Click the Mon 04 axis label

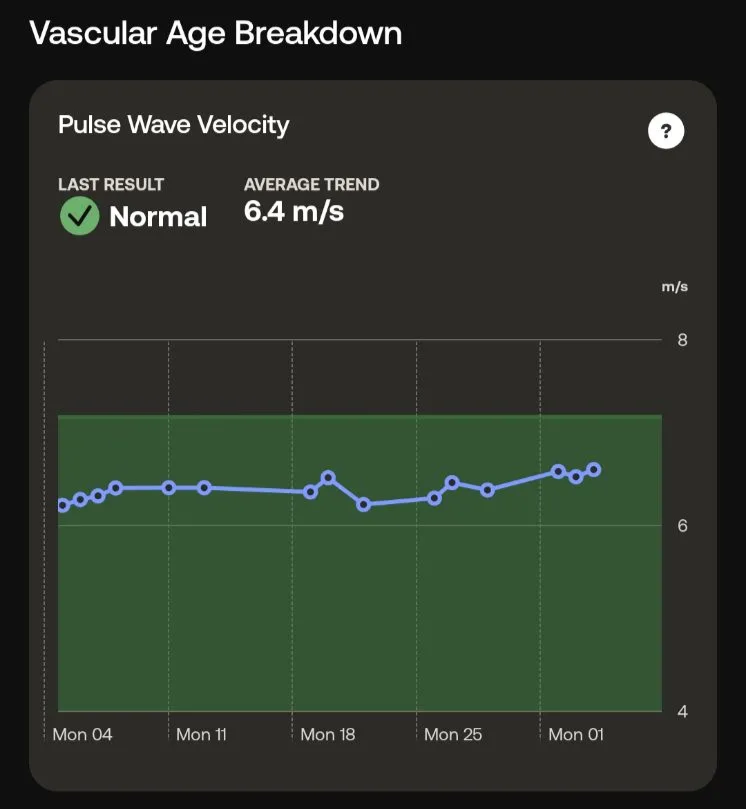click(83, 734)
